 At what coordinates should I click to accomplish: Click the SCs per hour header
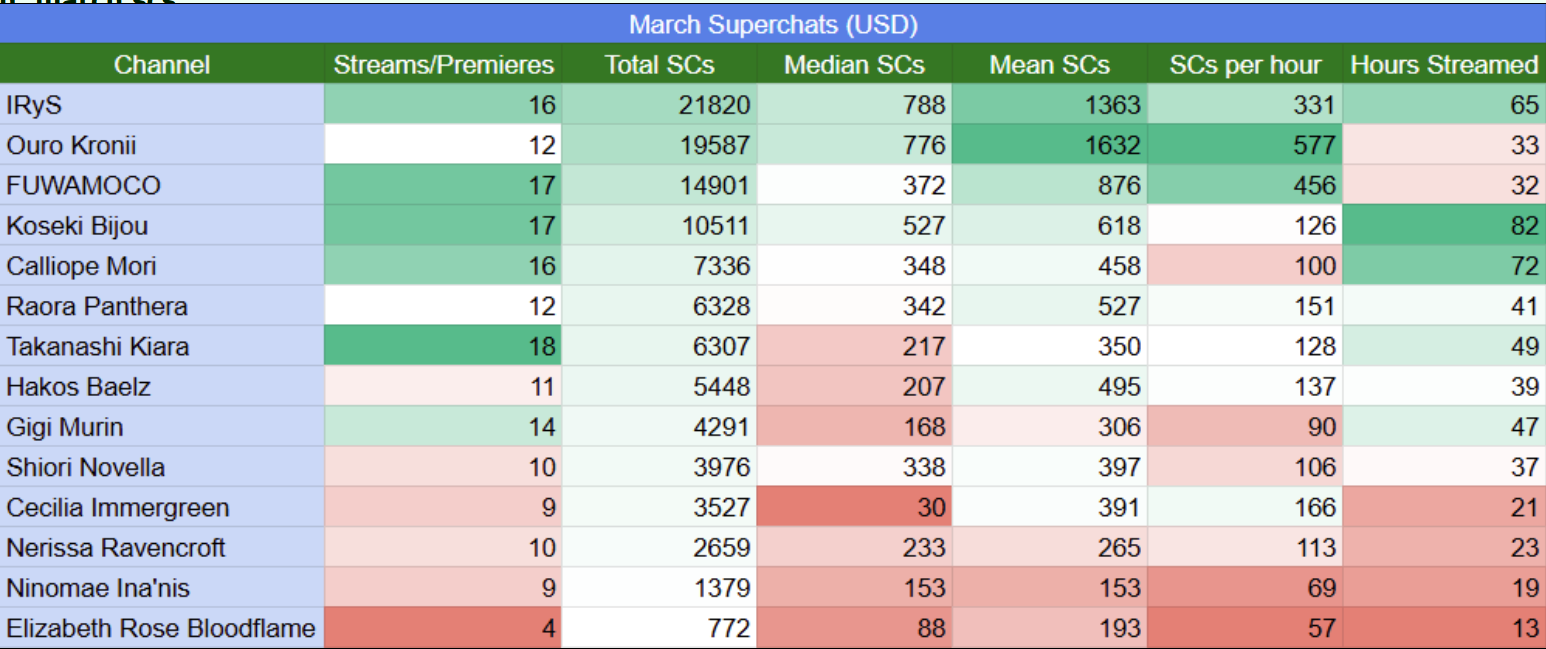[1245, 65]
